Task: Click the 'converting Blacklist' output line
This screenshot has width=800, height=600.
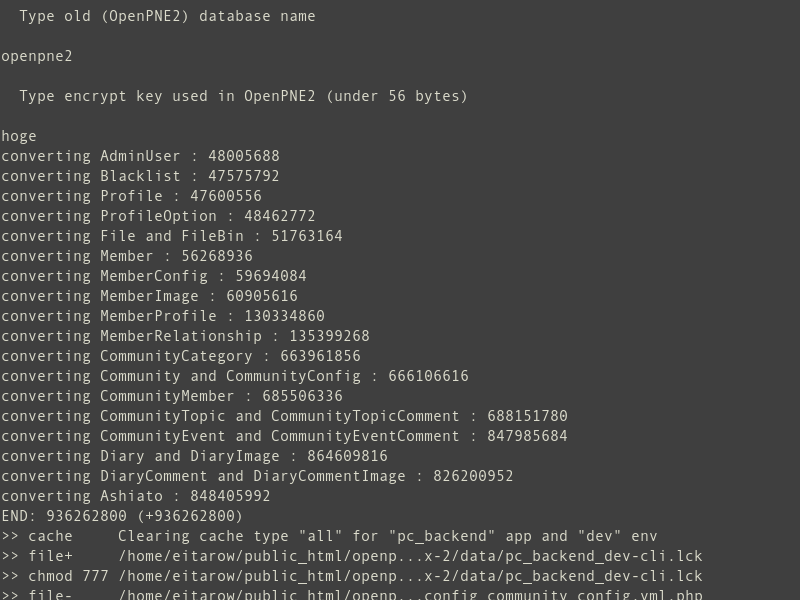Action: (x=140, y=176)
